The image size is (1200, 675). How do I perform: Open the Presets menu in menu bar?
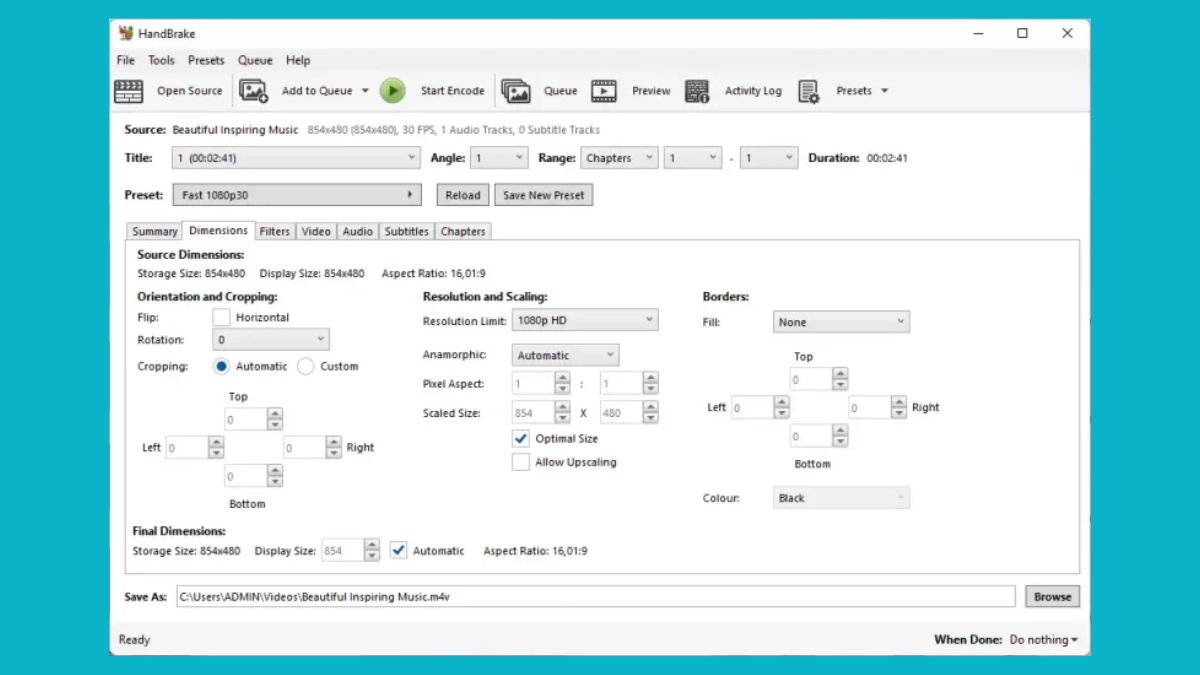[206, 60]
